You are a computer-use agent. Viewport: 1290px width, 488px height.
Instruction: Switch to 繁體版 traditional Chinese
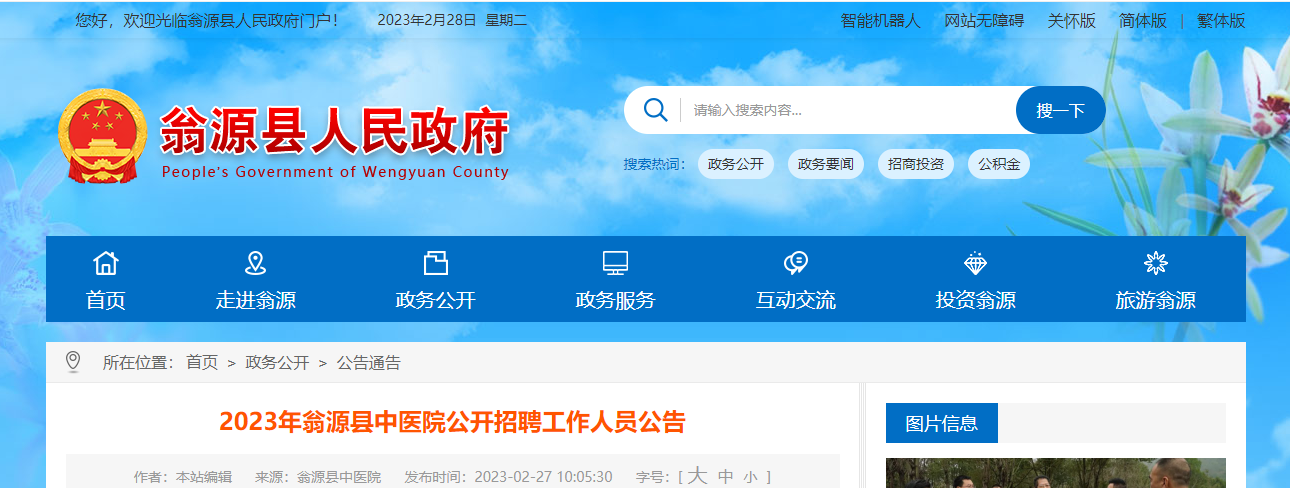1221,20
